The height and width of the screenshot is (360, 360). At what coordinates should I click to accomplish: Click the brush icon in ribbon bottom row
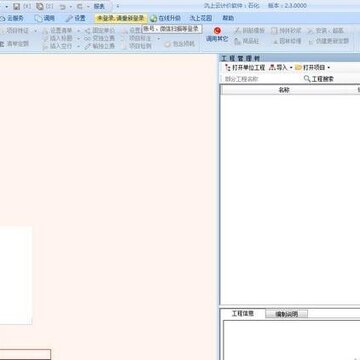88,47
